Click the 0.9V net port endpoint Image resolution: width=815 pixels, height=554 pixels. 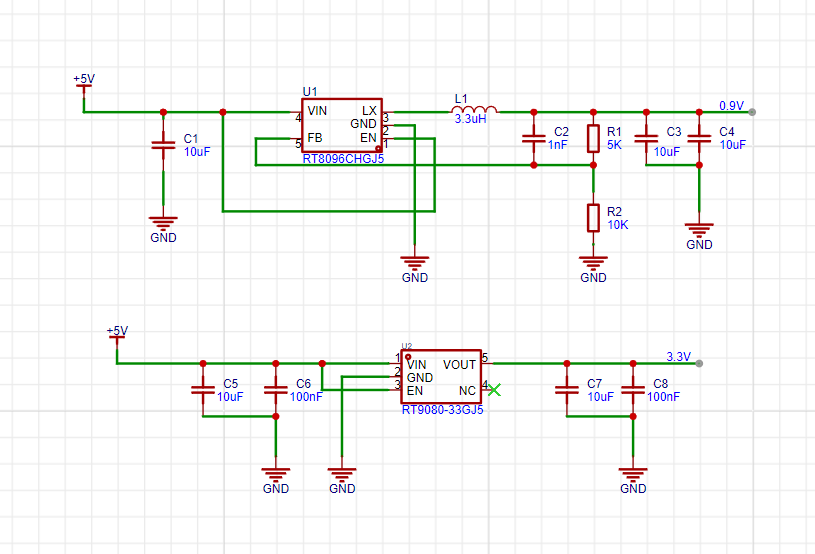[752, 112]
